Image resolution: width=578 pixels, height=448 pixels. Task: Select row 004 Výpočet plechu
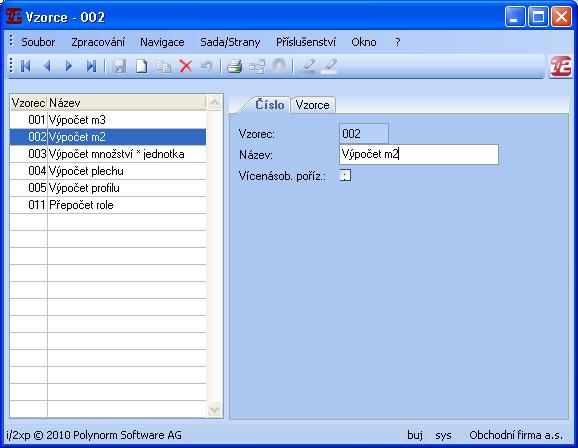pyautogui.click(x=108, y=171)
